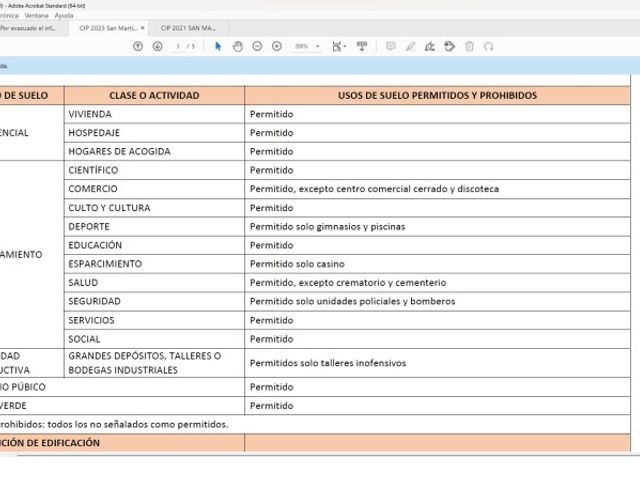Click USOS DE SUELO PERMITIDOS Y PROHIBIDOS header
The image size is (640, 480).
[438, 96]
